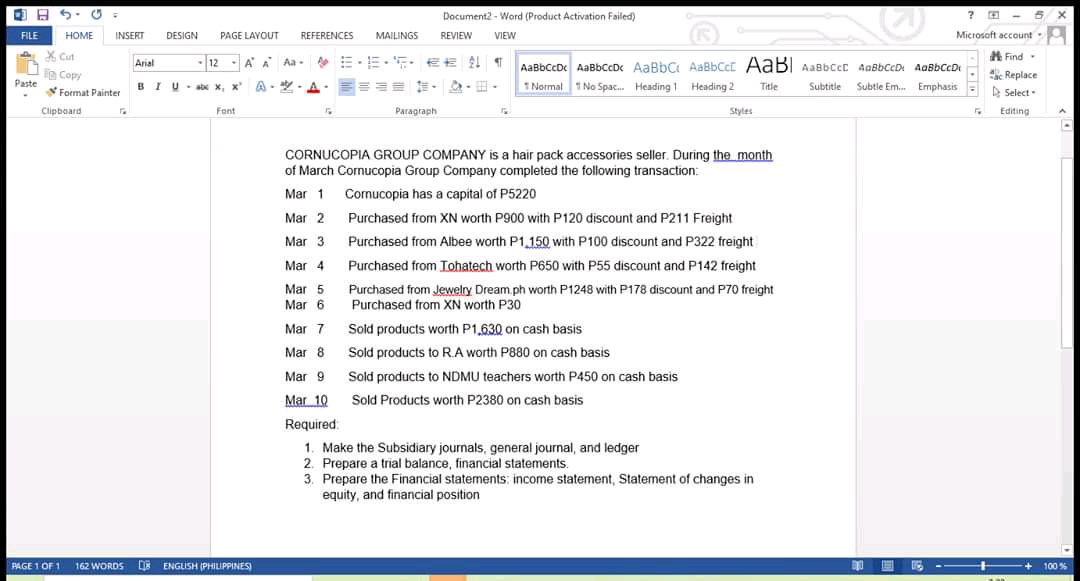Image resolution: width=1080 pixels, height=581 pixels.
Task: Click the proofing errors book icon in status bar
Action: pos(144,566)
